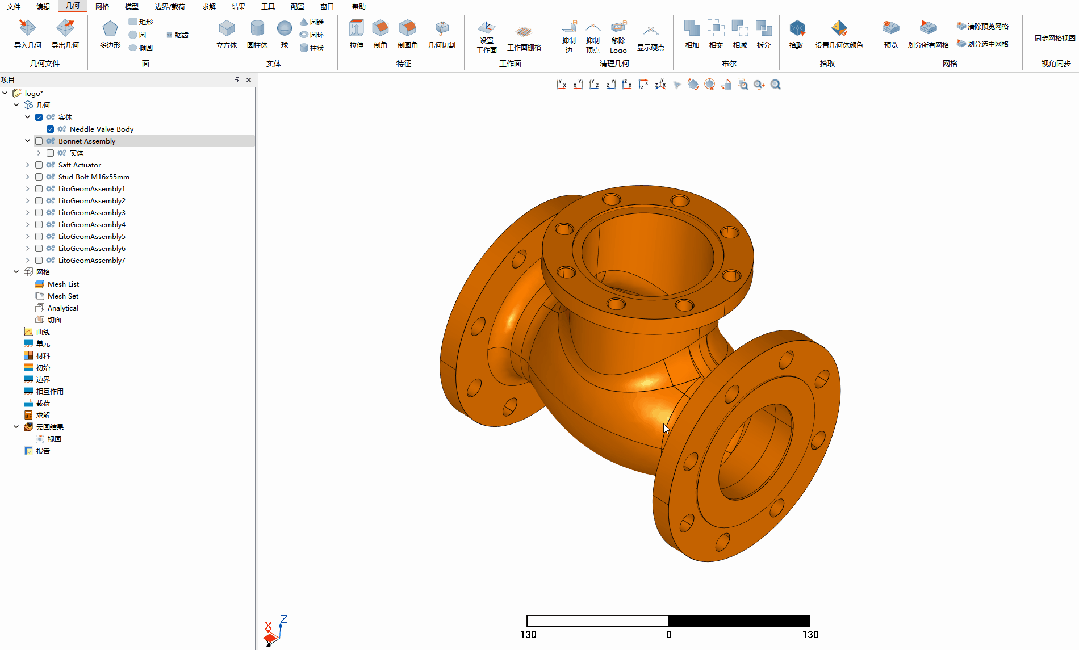Viewport: 1079px width, 650px height.
Task: Select the Analytical tree item
Action: click(63, 308)
